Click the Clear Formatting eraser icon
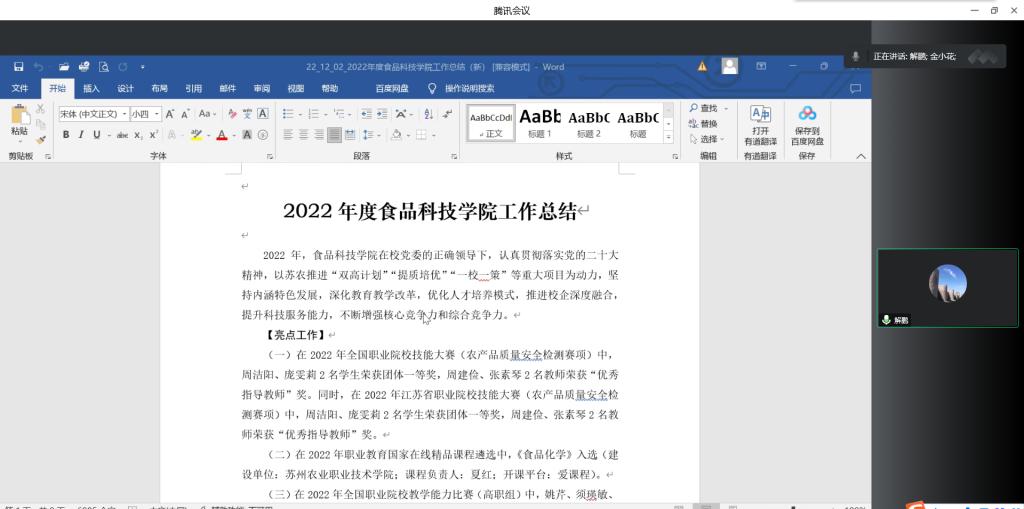This screenshot has height=509, width=1024. [232, 114]
